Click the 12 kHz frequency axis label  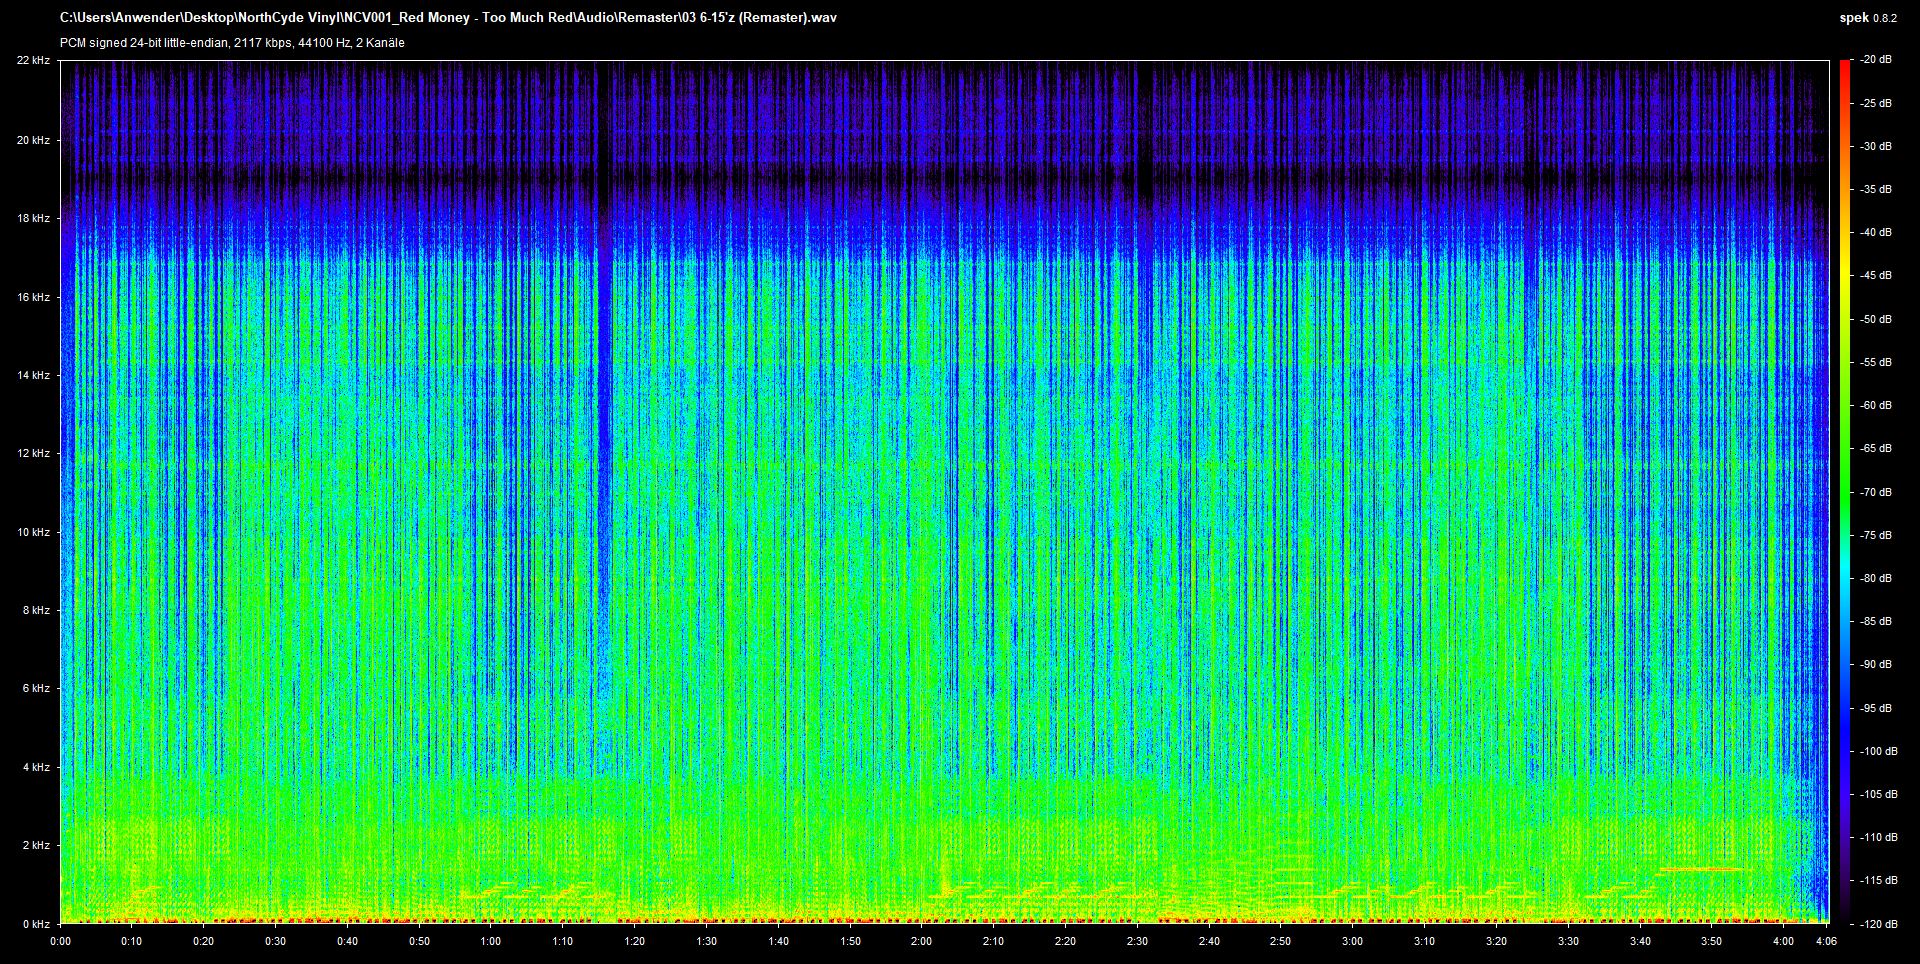pyautogui.click(x=33, y=454)
